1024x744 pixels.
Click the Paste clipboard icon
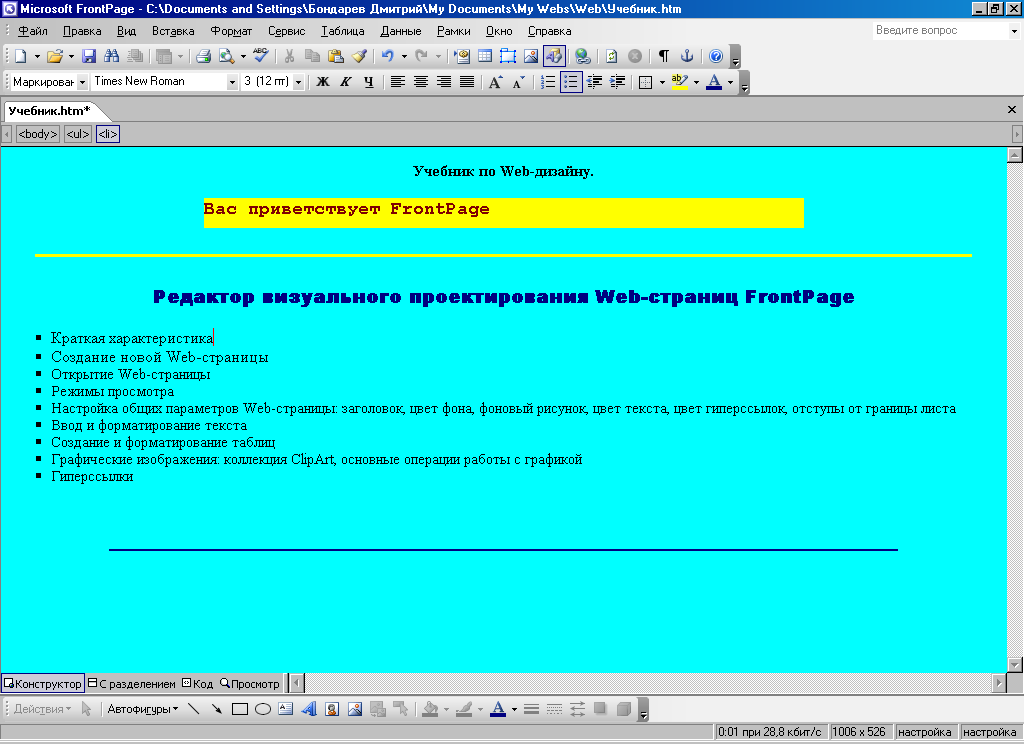coord(336,56)
